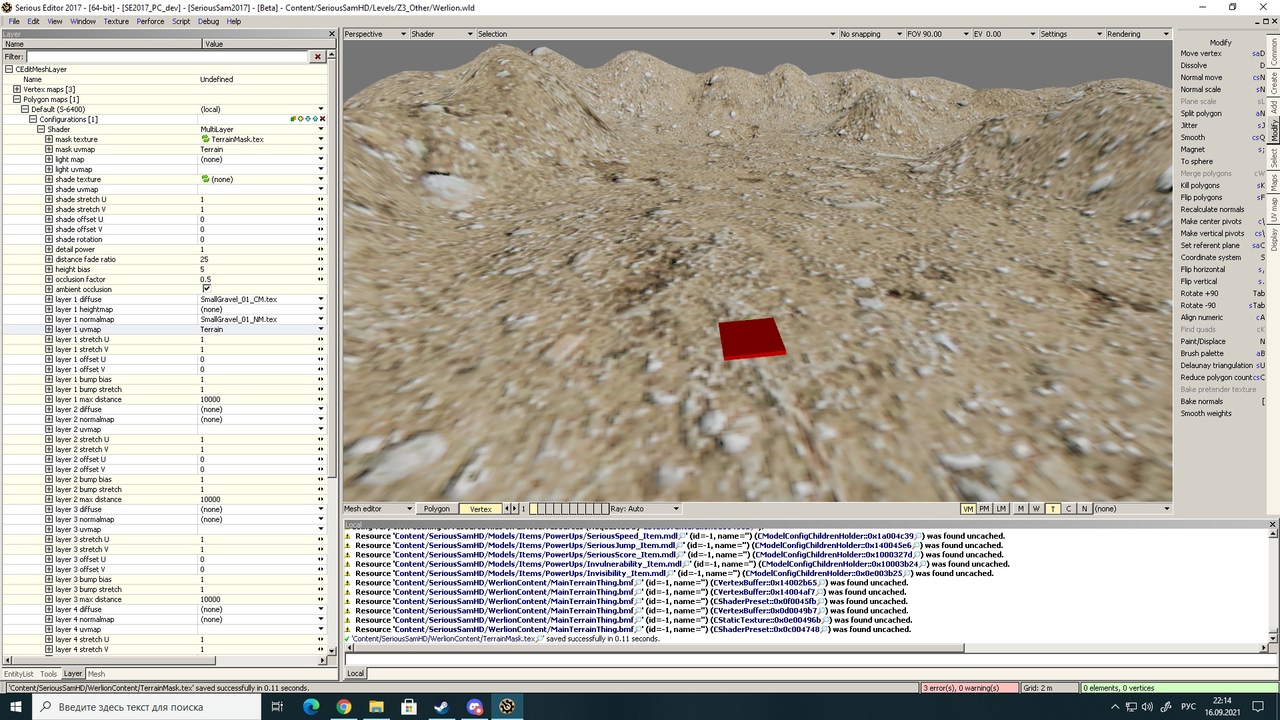Toggle the C button in viewport bar

[x=1068, y=509]
